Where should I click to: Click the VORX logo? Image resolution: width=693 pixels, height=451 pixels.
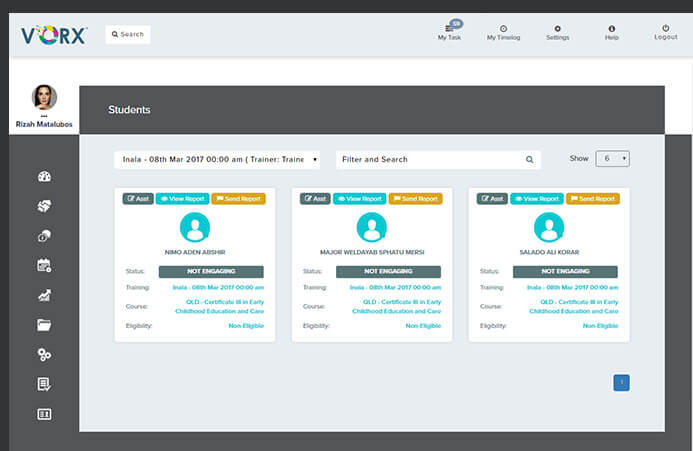54,35
